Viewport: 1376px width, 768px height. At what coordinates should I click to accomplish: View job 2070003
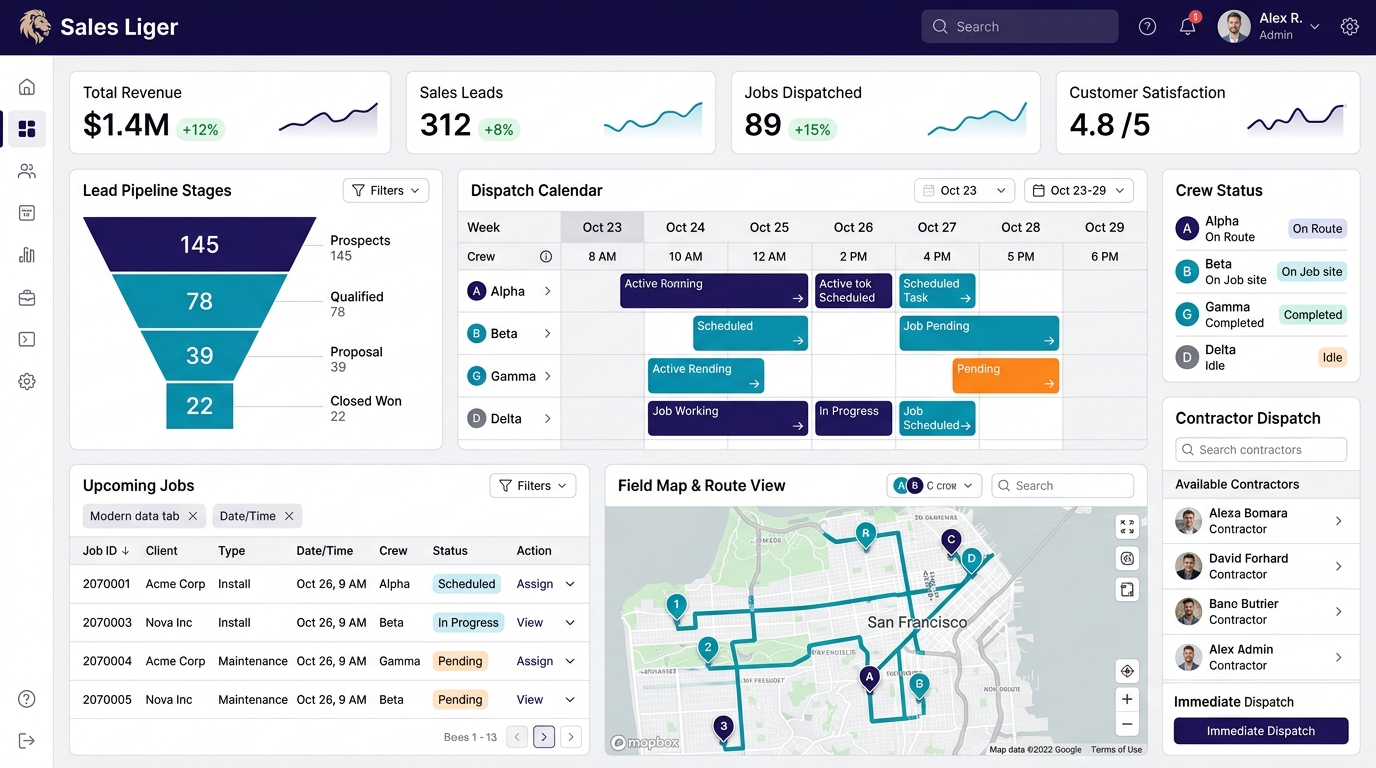pos(530,622)
